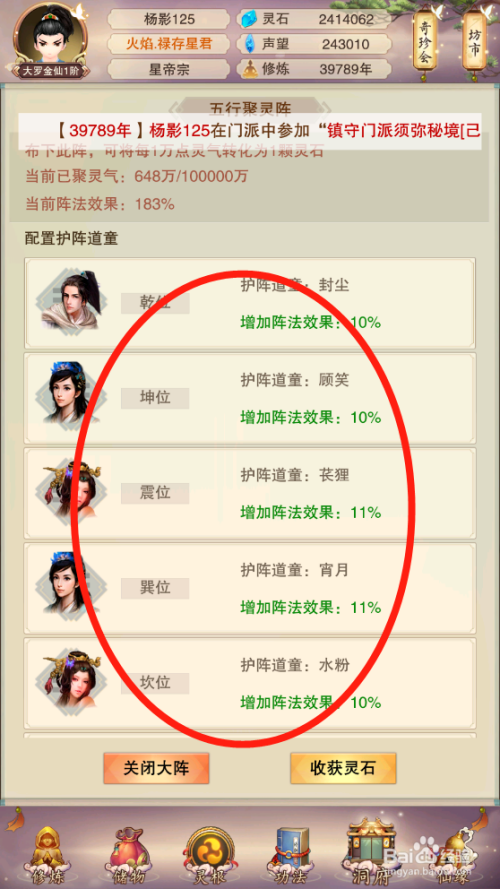Click 收获灵石 button

343,768
